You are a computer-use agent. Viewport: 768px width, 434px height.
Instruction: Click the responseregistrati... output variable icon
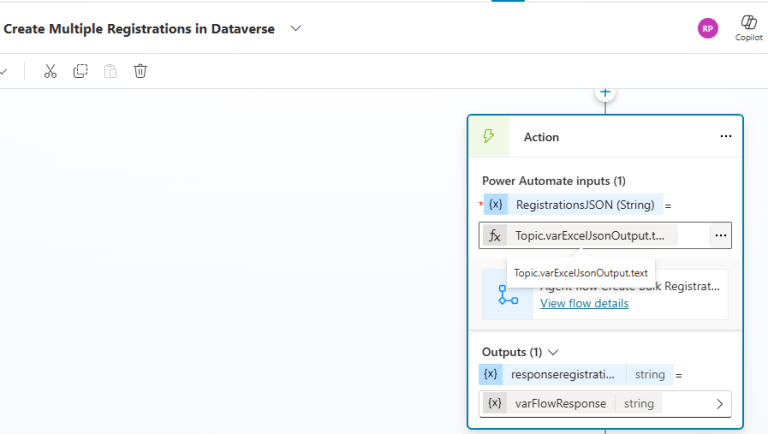491,375
